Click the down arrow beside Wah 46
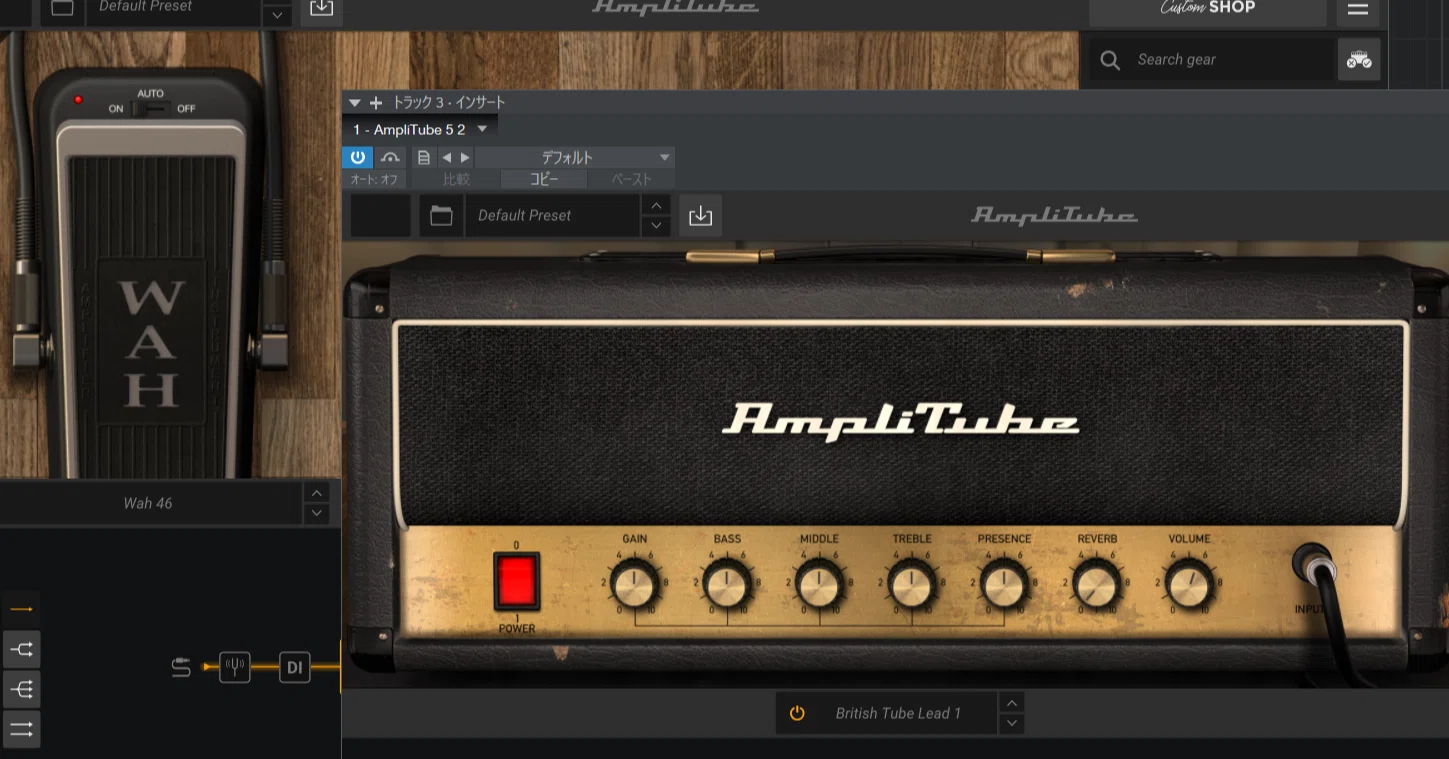1449x759 pixels. (x=316, y=513)
